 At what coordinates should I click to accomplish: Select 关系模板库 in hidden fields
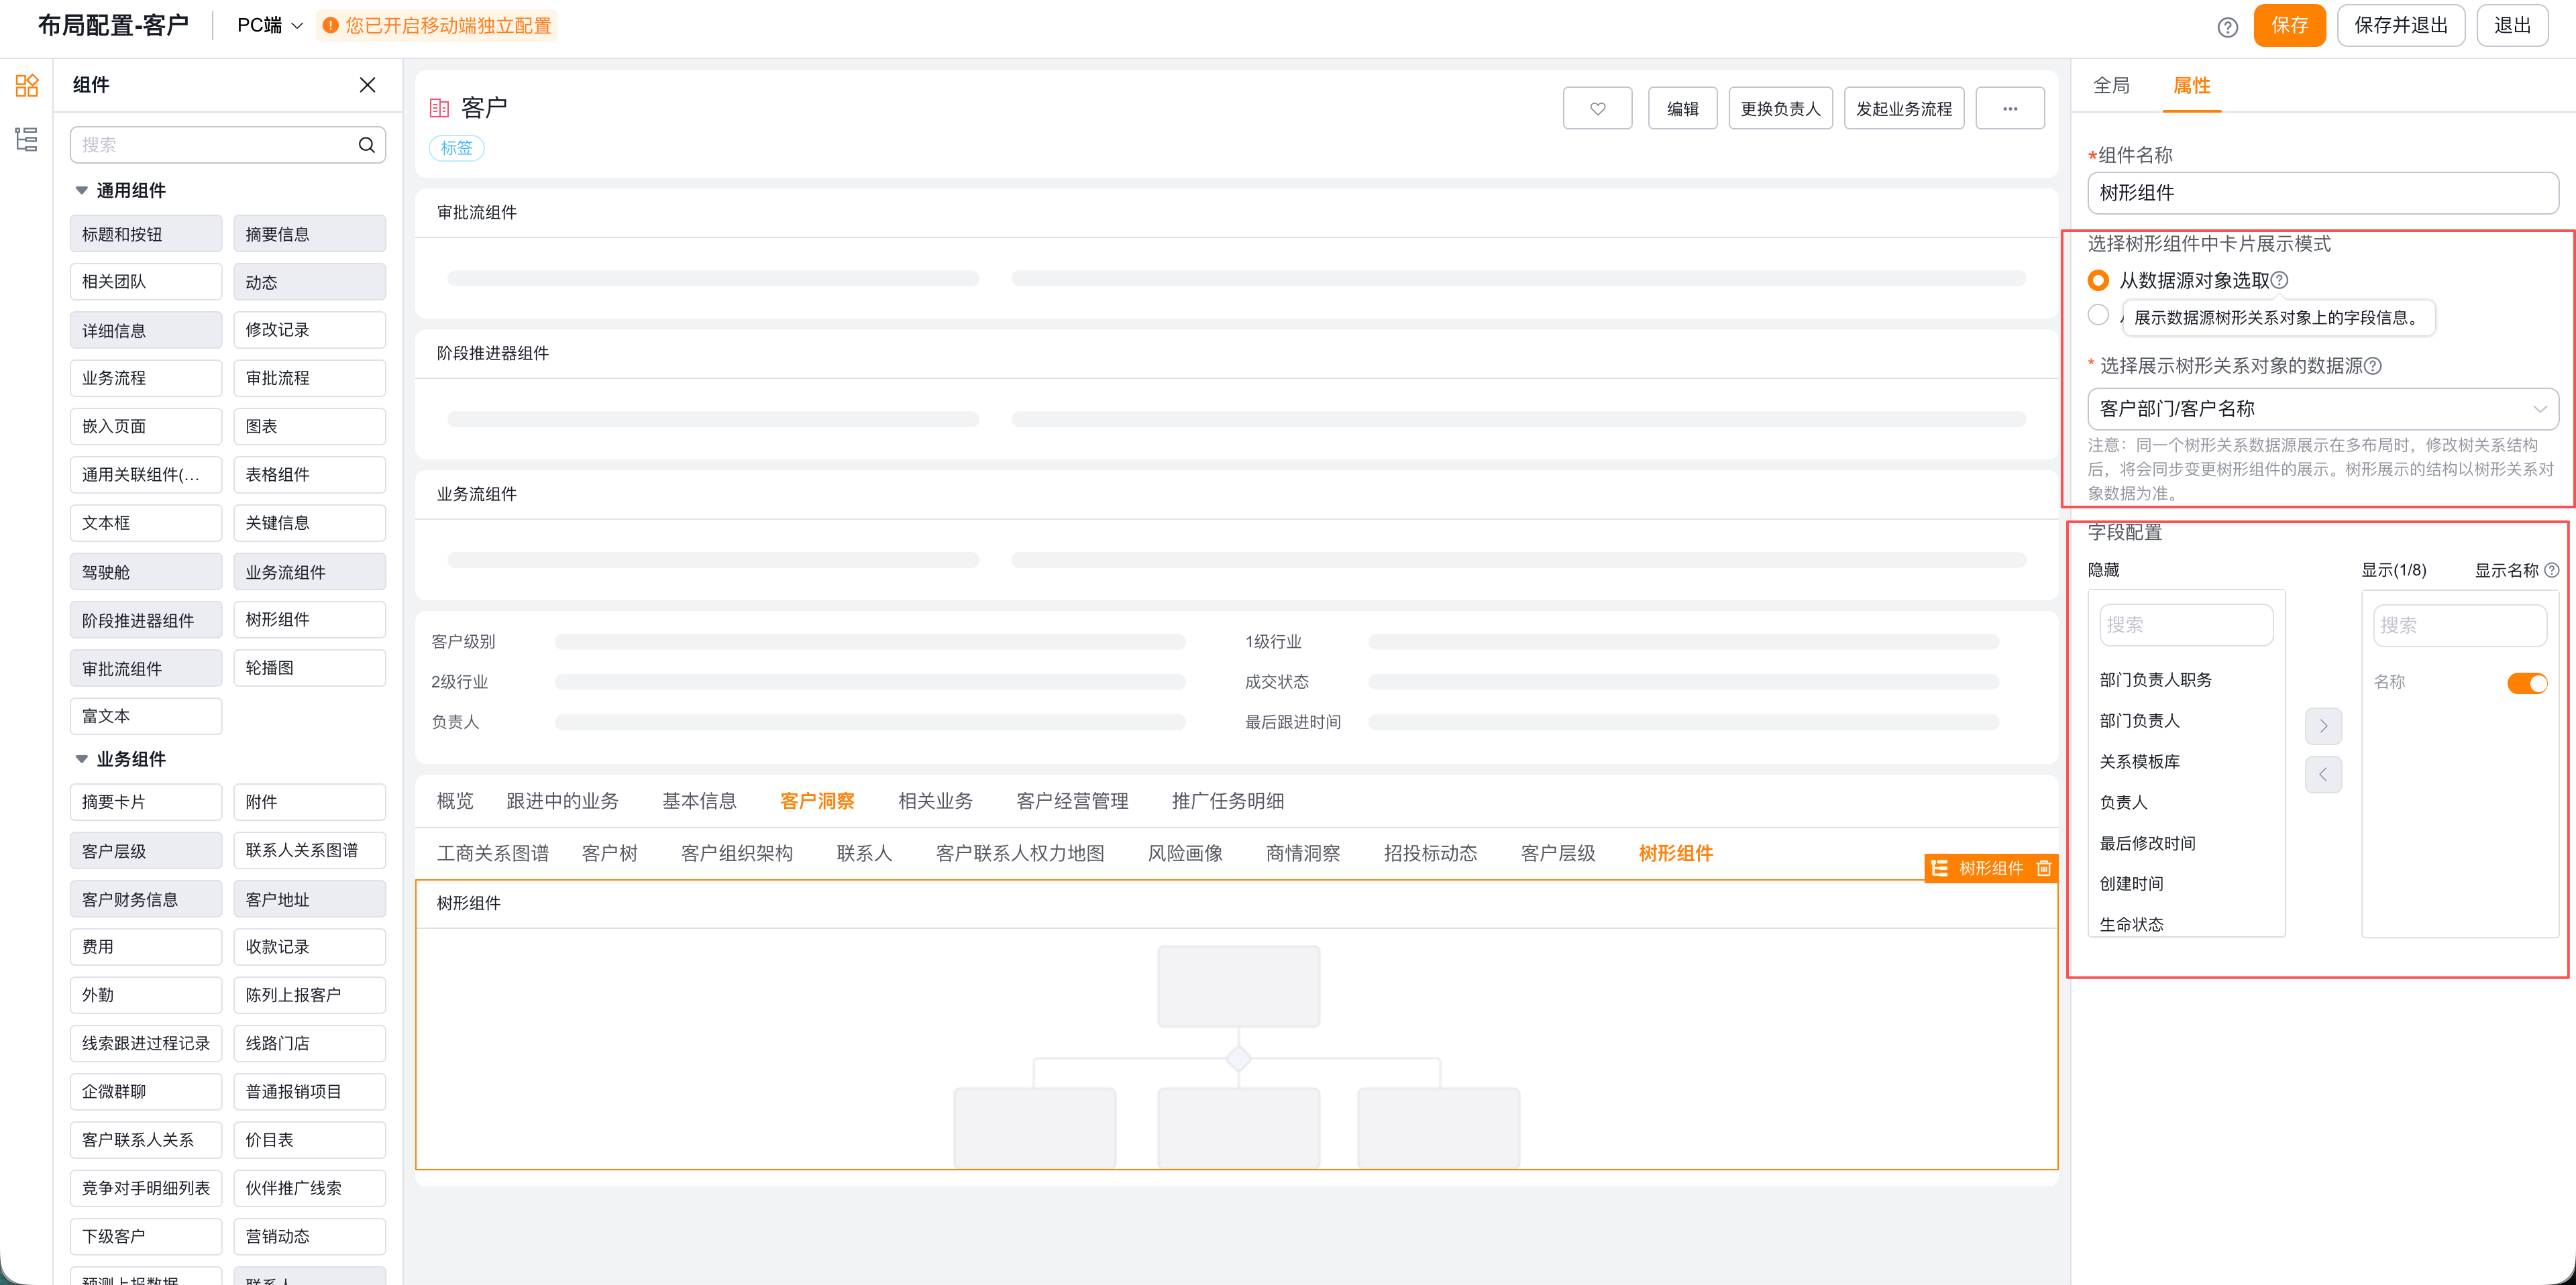[x=2139, y=762]
